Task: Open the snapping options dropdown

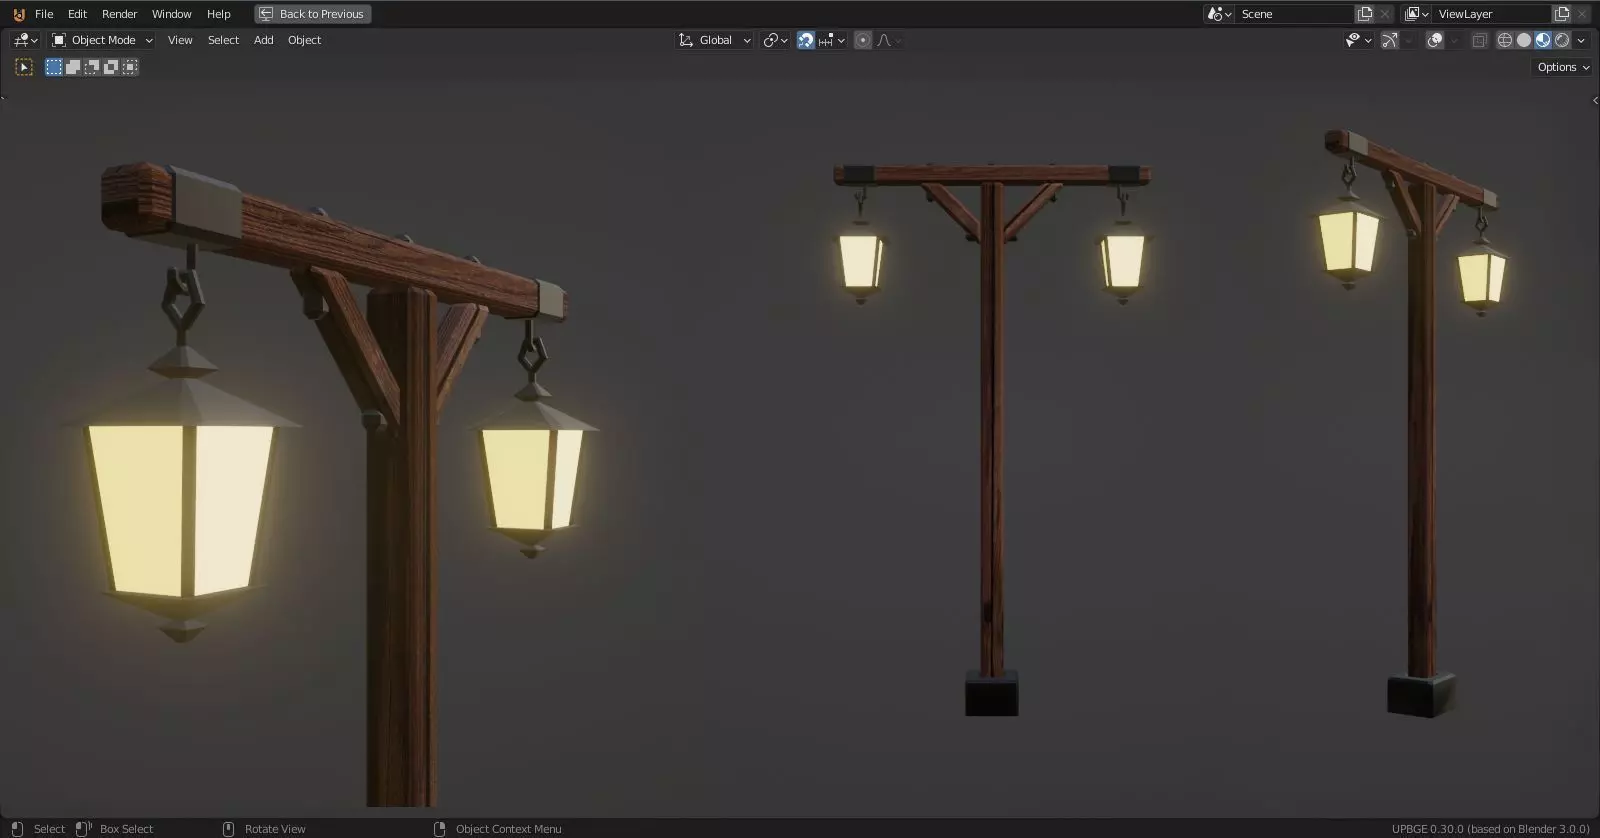Action: 832,40
